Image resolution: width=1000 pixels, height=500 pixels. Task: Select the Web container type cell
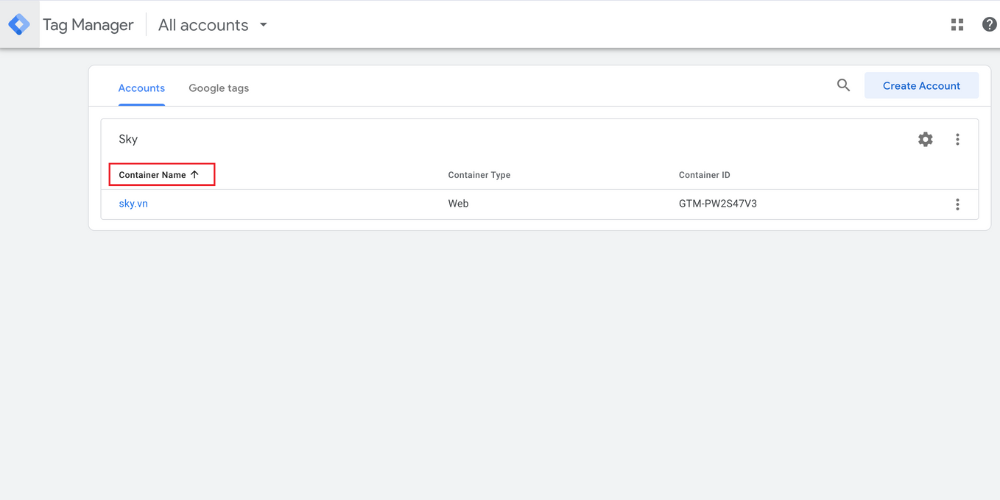coord(459,204)
